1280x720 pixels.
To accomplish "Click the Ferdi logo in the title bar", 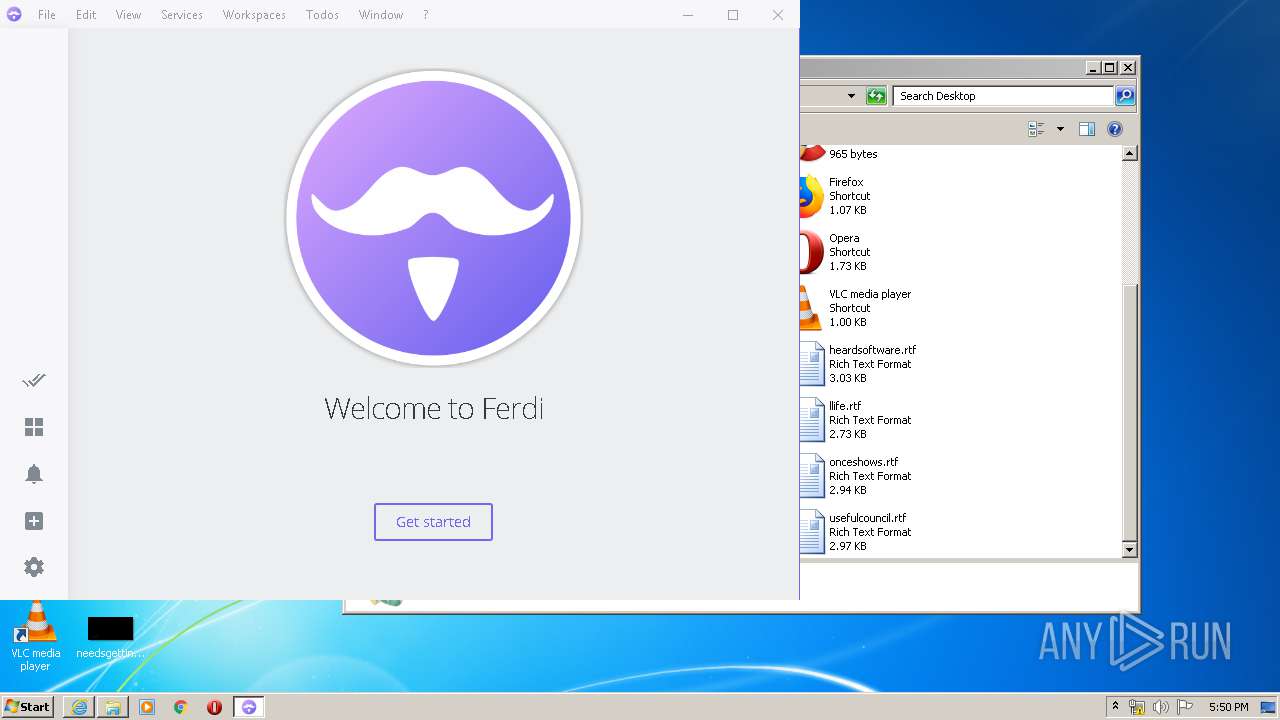I will pyautogui.click(x=14, y=15).
